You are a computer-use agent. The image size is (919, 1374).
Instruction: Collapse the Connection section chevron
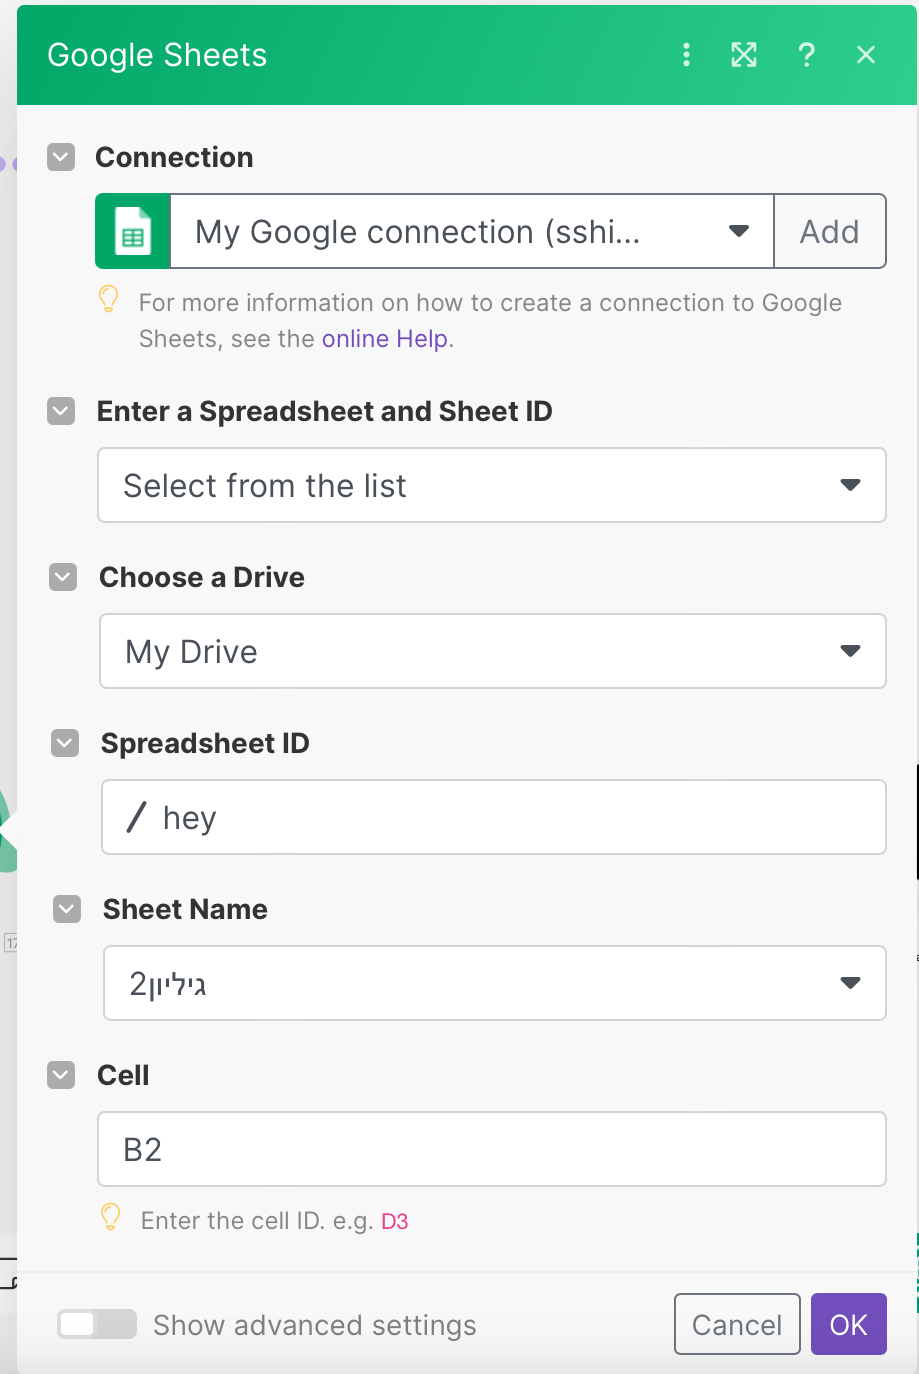pos(61,157)
